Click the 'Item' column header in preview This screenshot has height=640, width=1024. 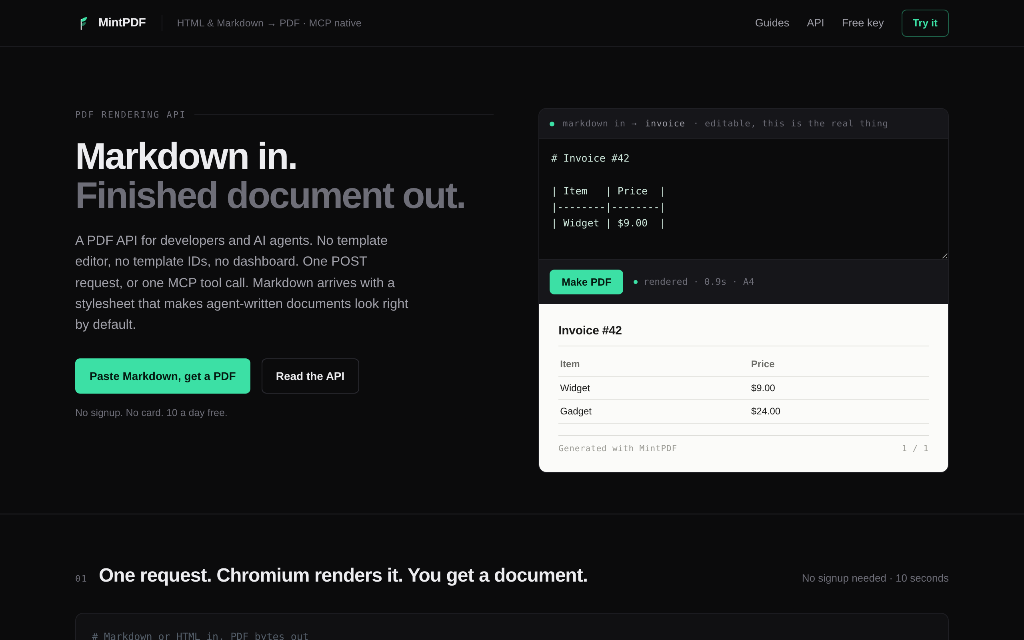click(569, 364)
